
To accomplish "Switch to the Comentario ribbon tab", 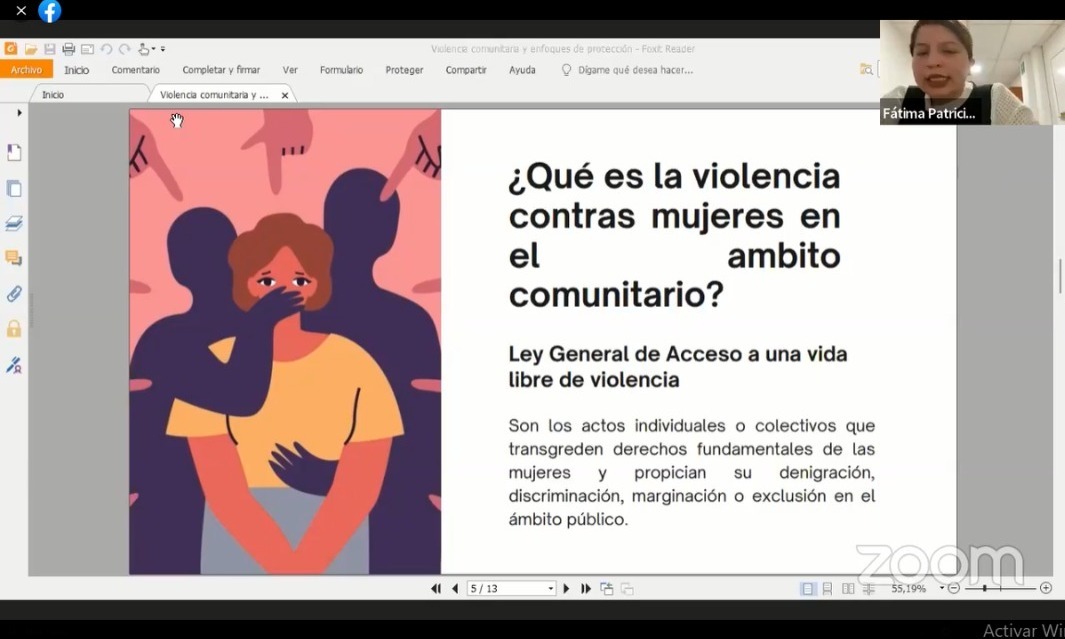I will coord(135,70).
